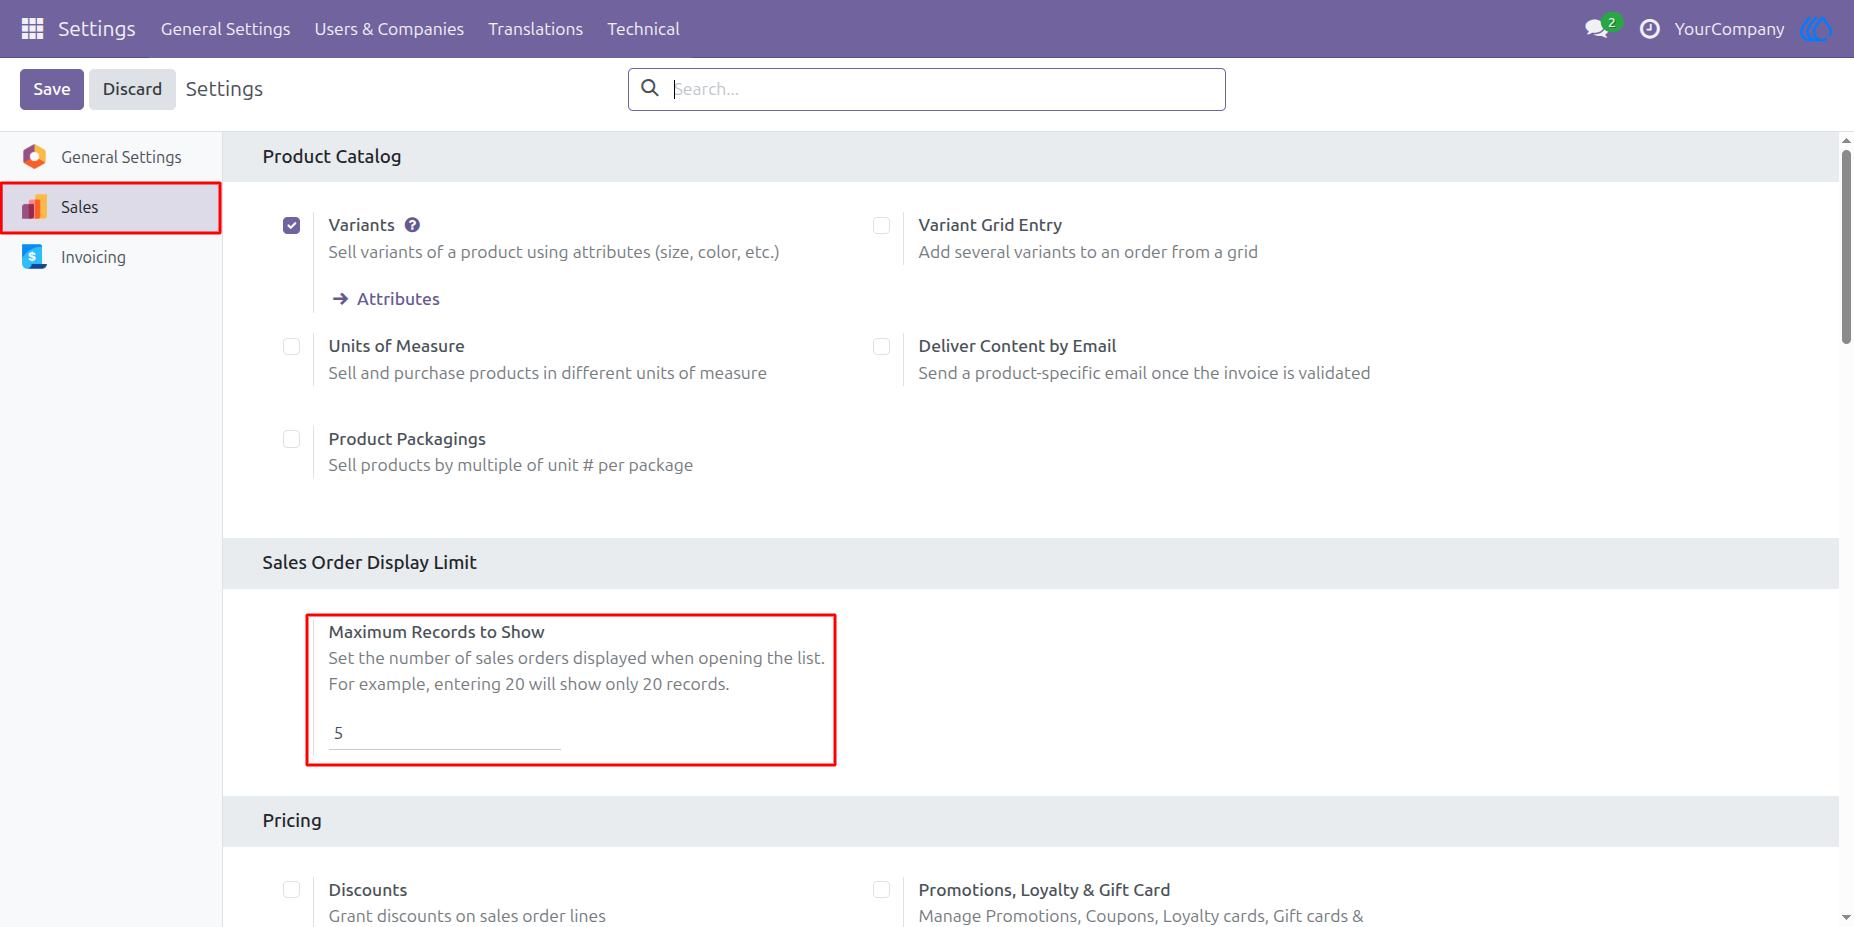
Task: Click the Maximum Records to Show value field
Action: [x=445, y=733]
